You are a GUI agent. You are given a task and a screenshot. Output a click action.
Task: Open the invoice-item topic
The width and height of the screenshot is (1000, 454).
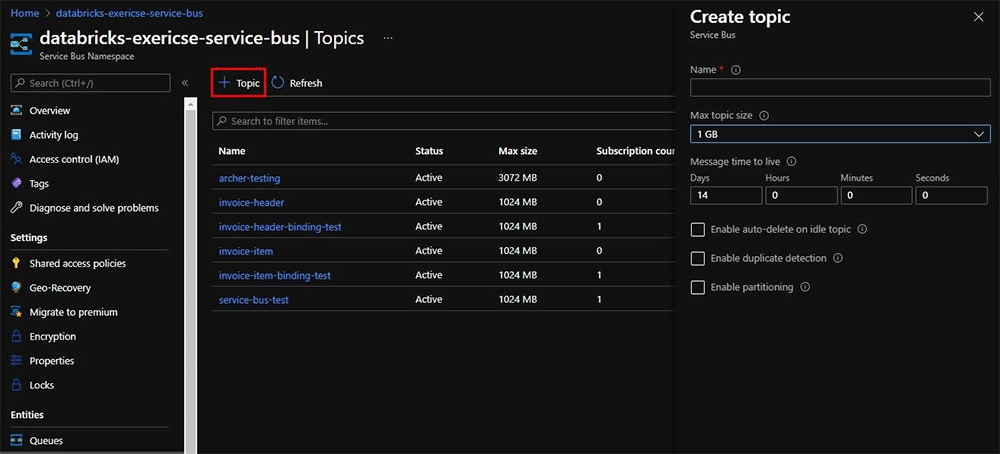coord(246,251)
